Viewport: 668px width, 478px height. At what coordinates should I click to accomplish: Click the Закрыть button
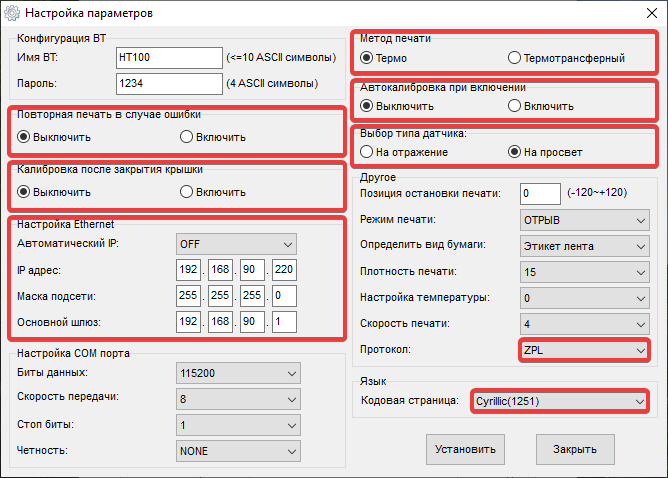(575, 449)
